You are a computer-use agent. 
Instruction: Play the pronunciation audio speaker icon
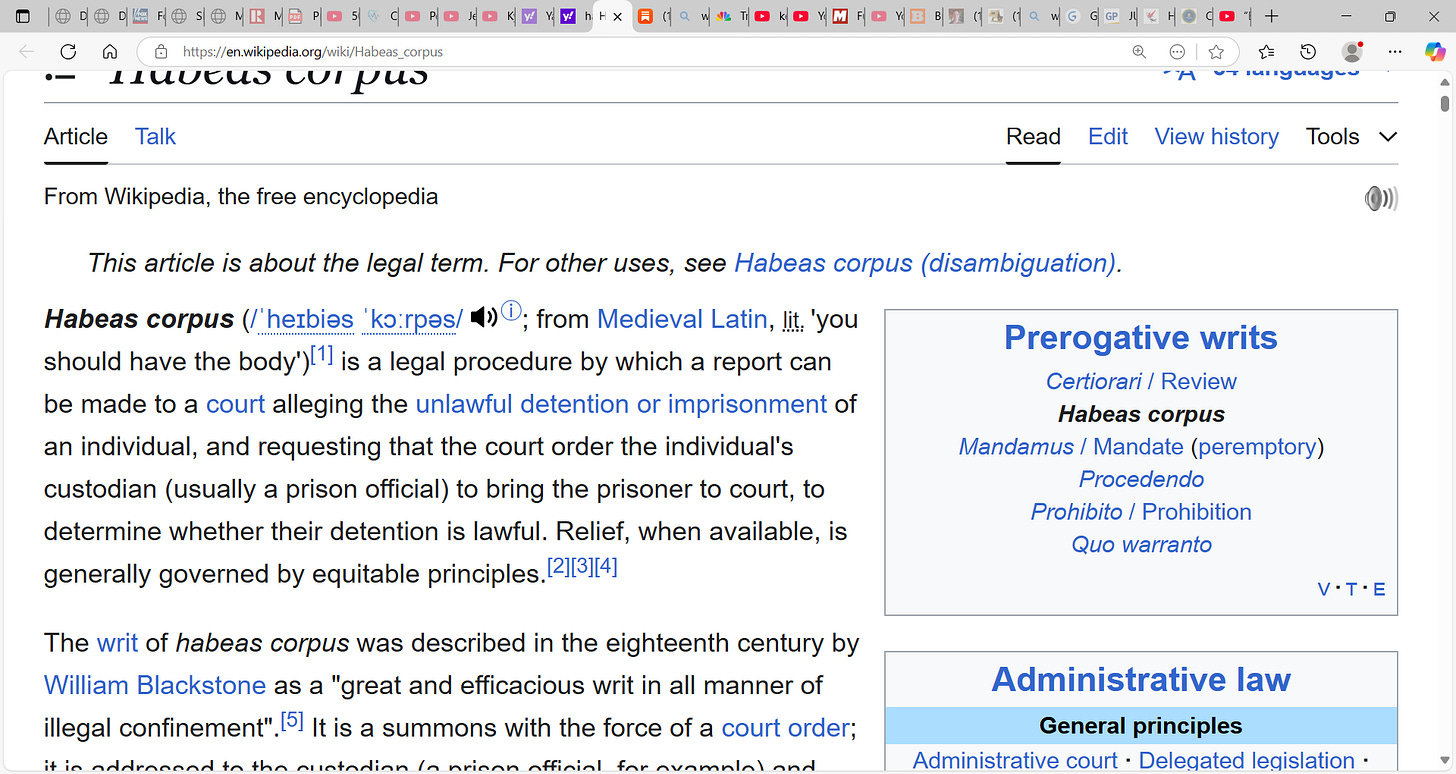[x=484, y=318]
